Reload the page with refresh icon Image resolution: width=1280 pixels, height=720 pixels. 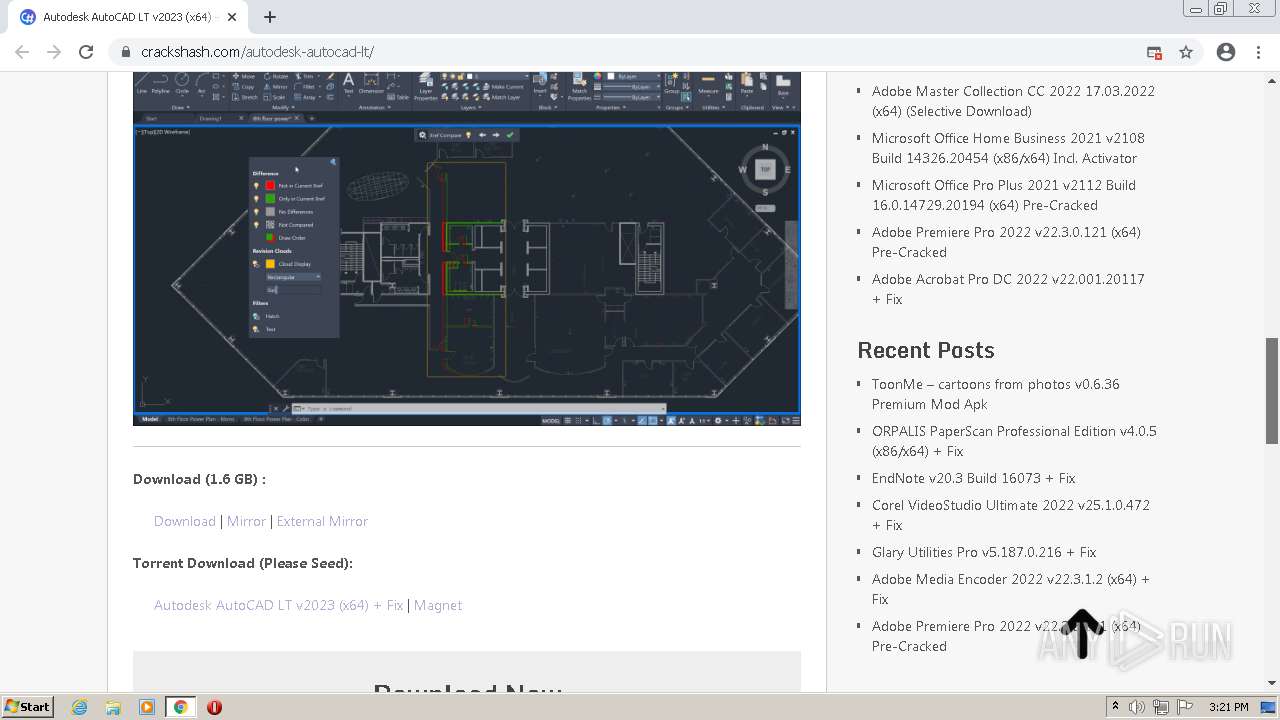pos(86,52)
